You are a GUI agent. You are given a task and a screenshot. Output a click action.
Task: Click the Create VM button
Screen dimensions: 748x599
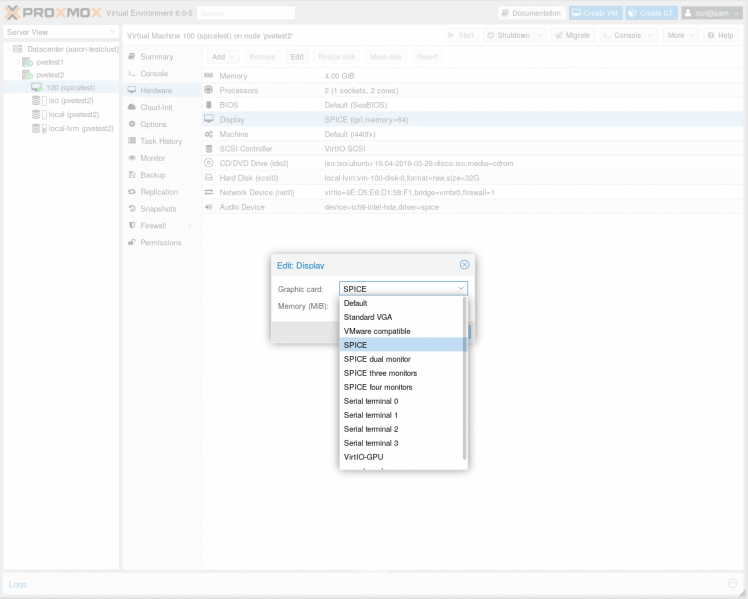pos(595,13)
